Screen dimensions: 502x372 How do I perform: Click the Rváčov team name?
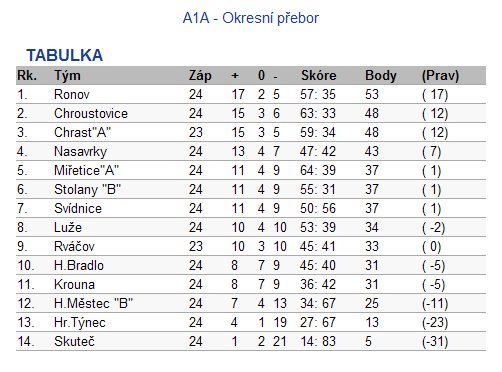[x=74, y=246]
